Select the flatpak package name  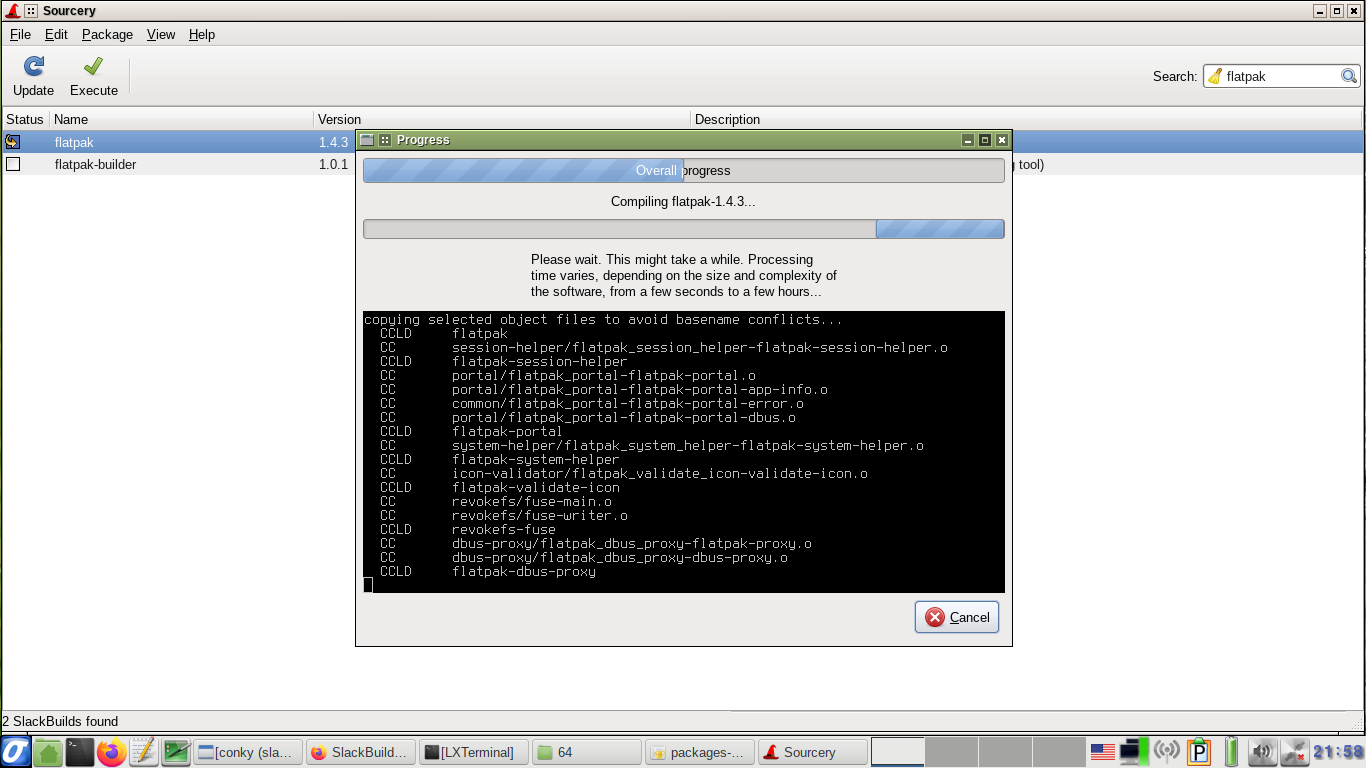tap(74, 142)
